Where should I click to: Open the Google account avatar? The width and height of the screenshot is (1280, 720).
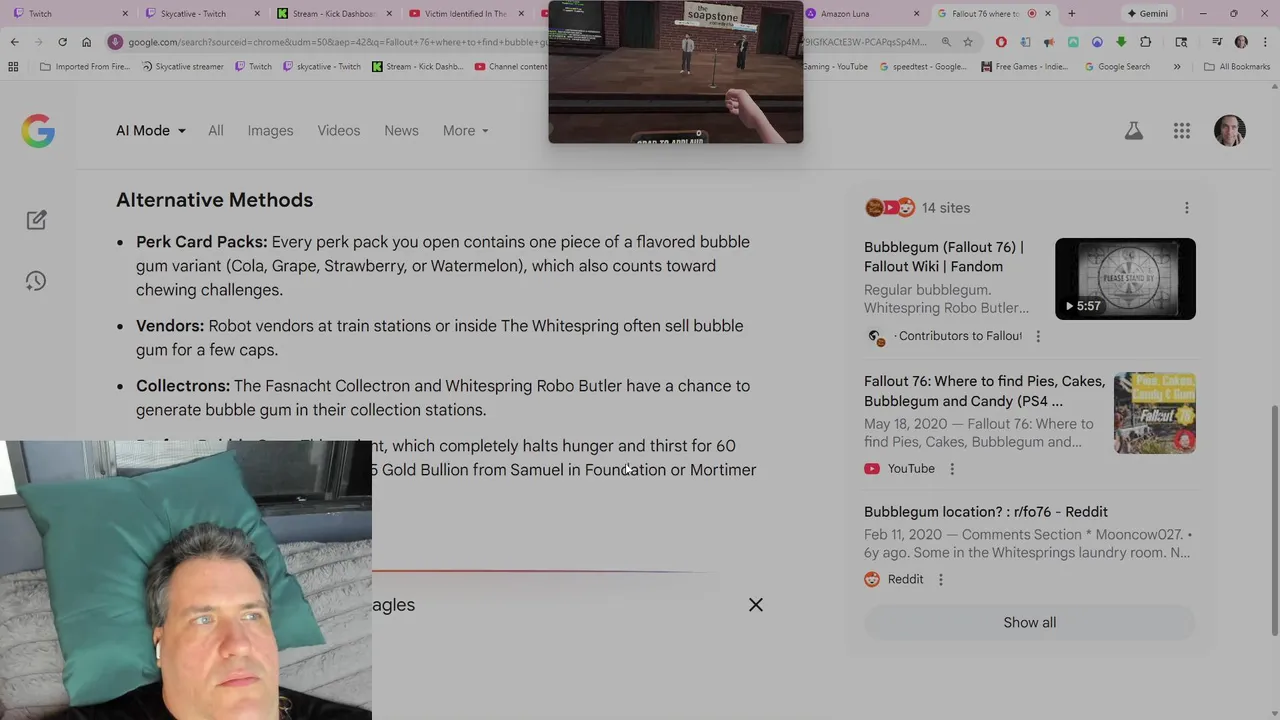click(1230, 131)
